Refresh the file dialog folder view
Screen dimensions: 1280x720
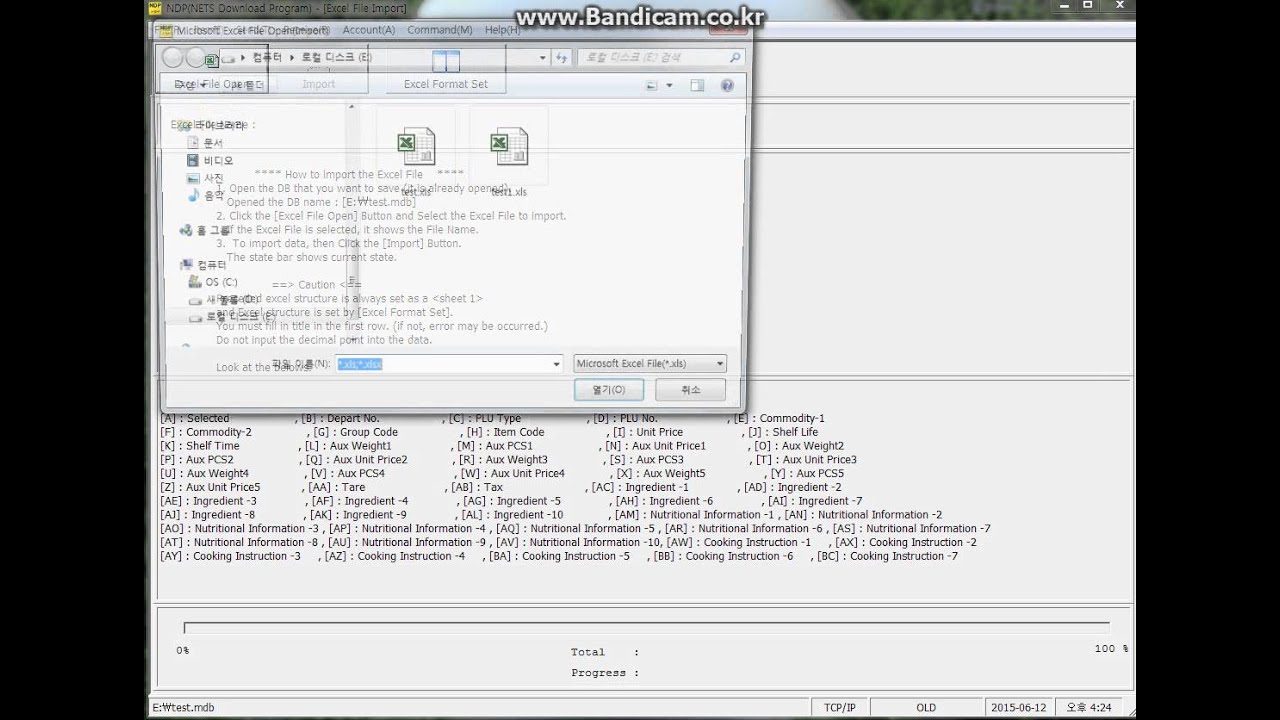tap(562, 58)
